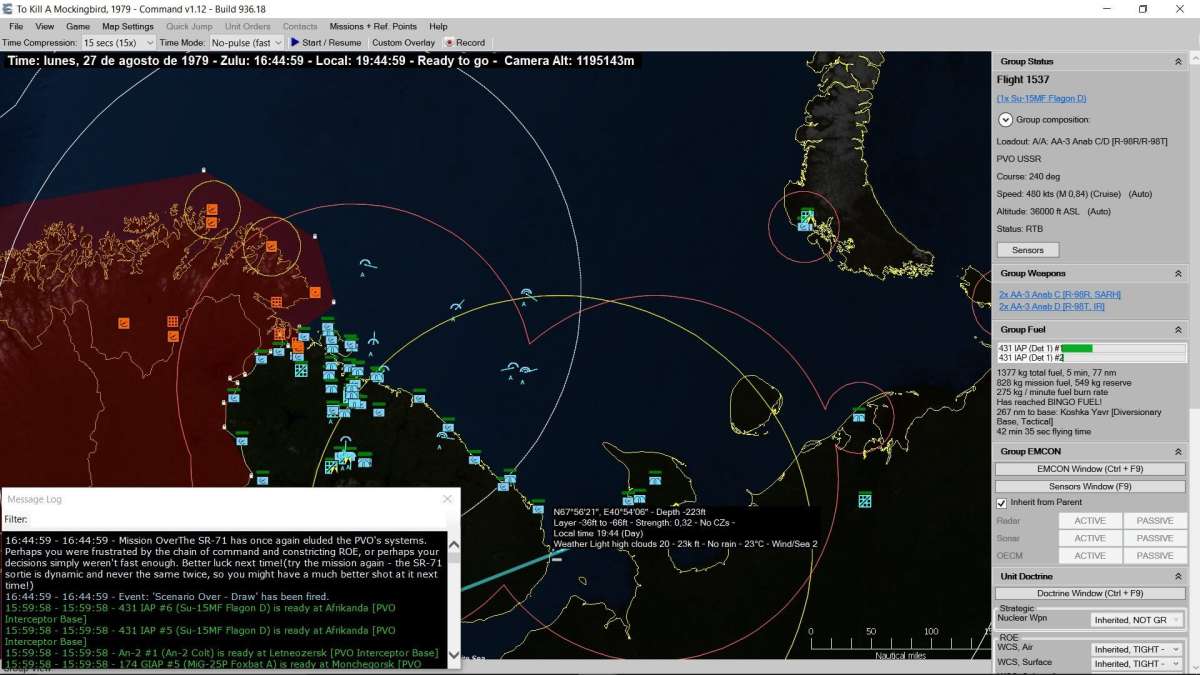Image resolution: width=1200 pixels, height=675 pixels.
Task: Open the EMCON Window (Ctrl + F9)
Action: pos(1090,469)
